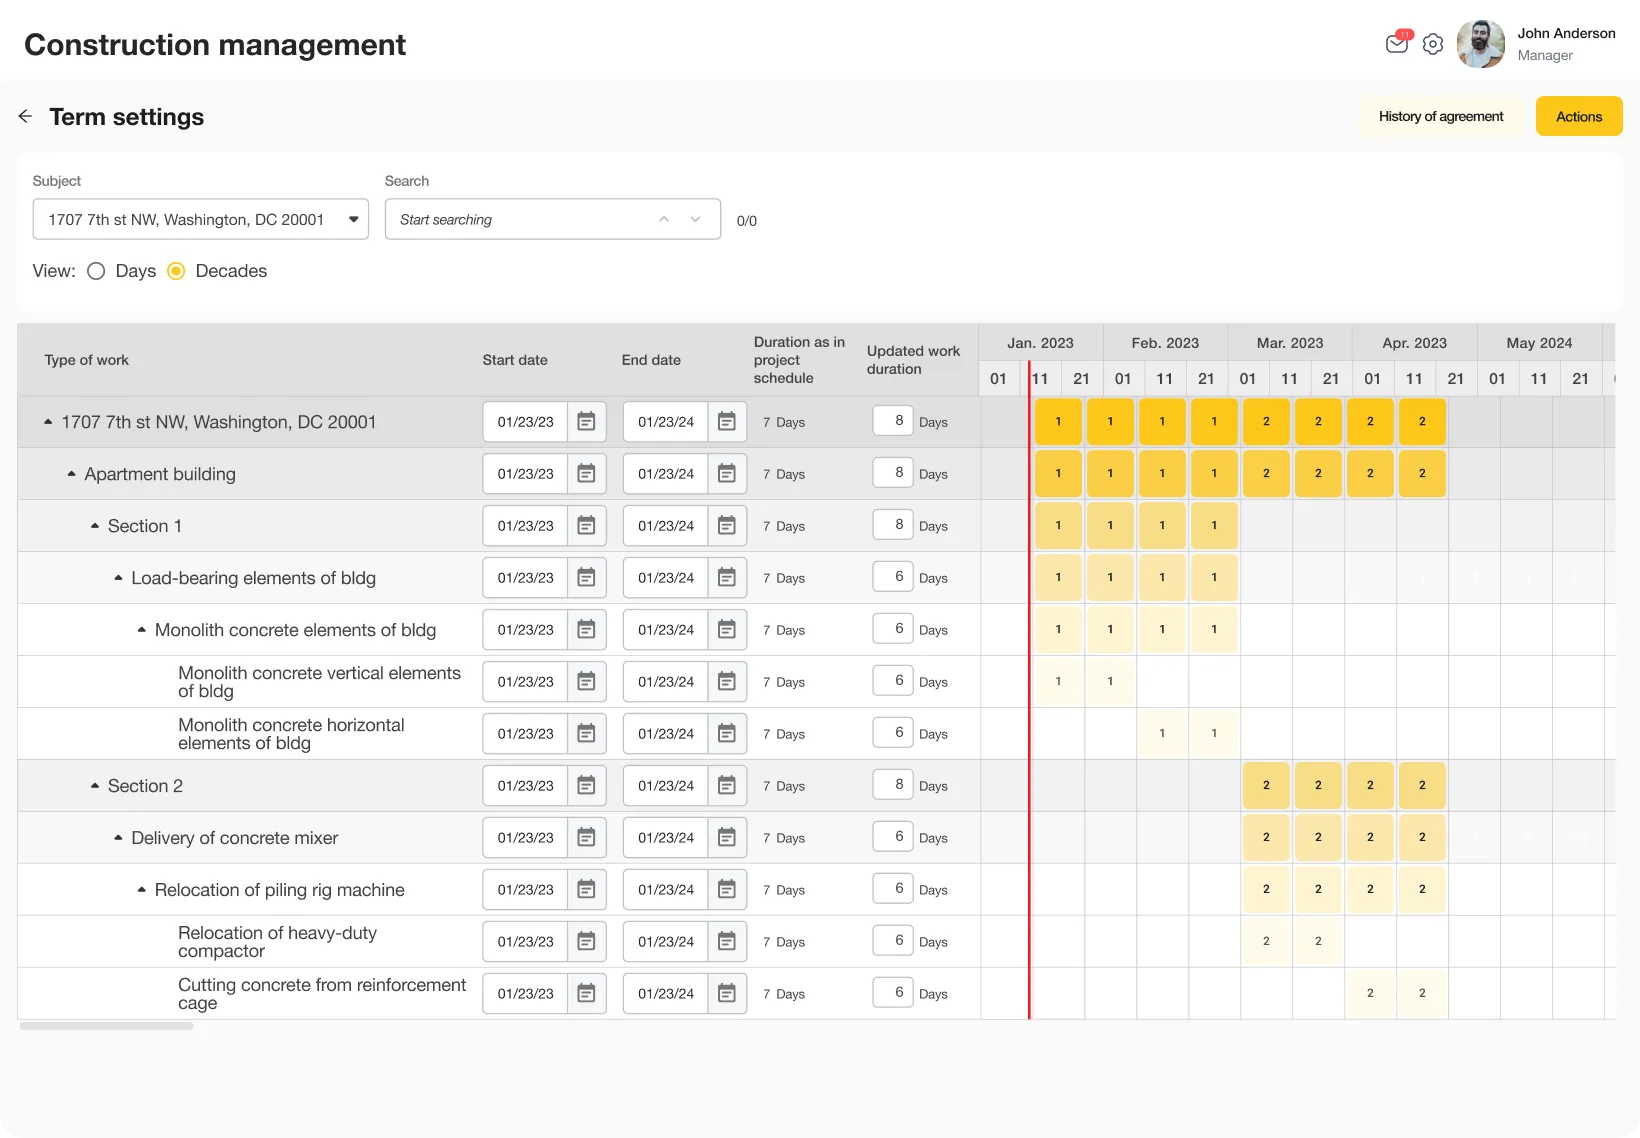Click first Gantt cell for Cutting concrete row
This screenshot has height=1138, width=1640.
tap(1370, 993)
